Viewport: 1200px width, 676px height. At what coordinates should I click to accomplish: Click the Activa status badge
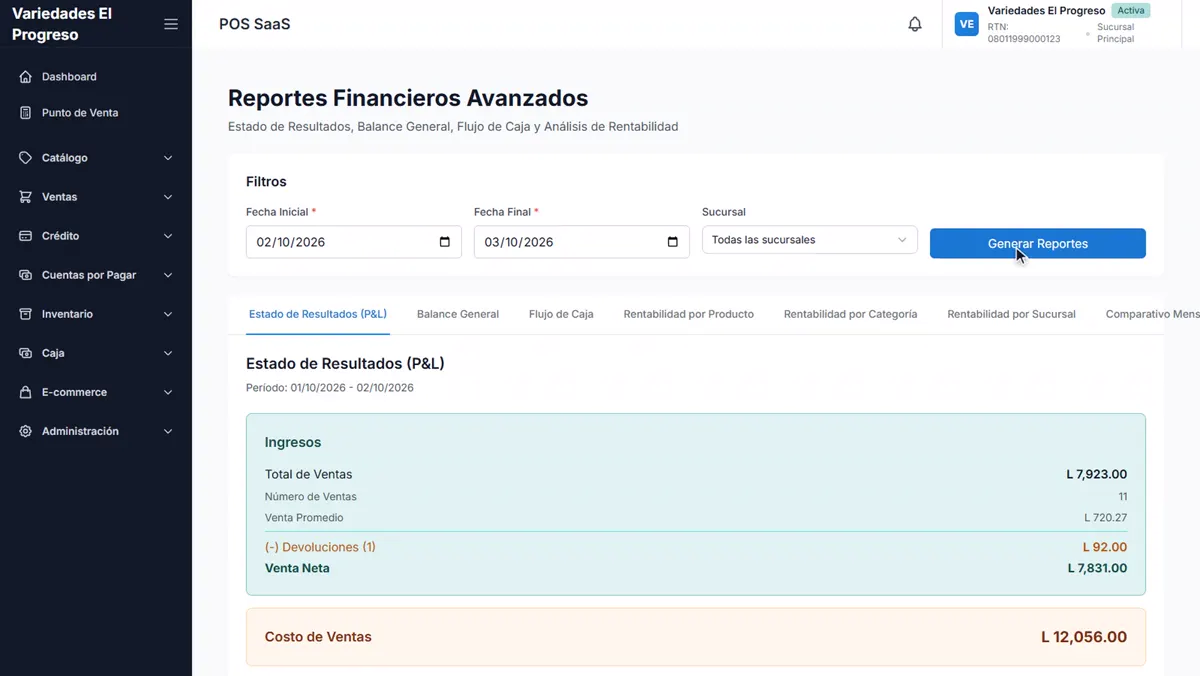[x=1131, y=10]
